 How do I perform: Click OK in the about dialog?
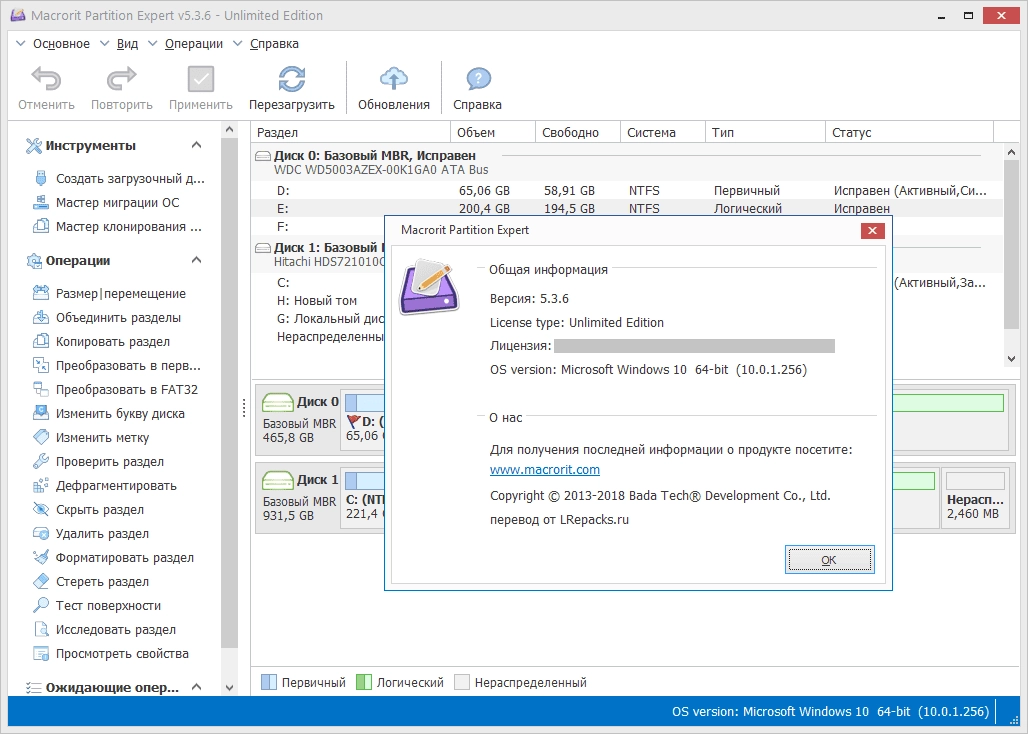[829, 560]
